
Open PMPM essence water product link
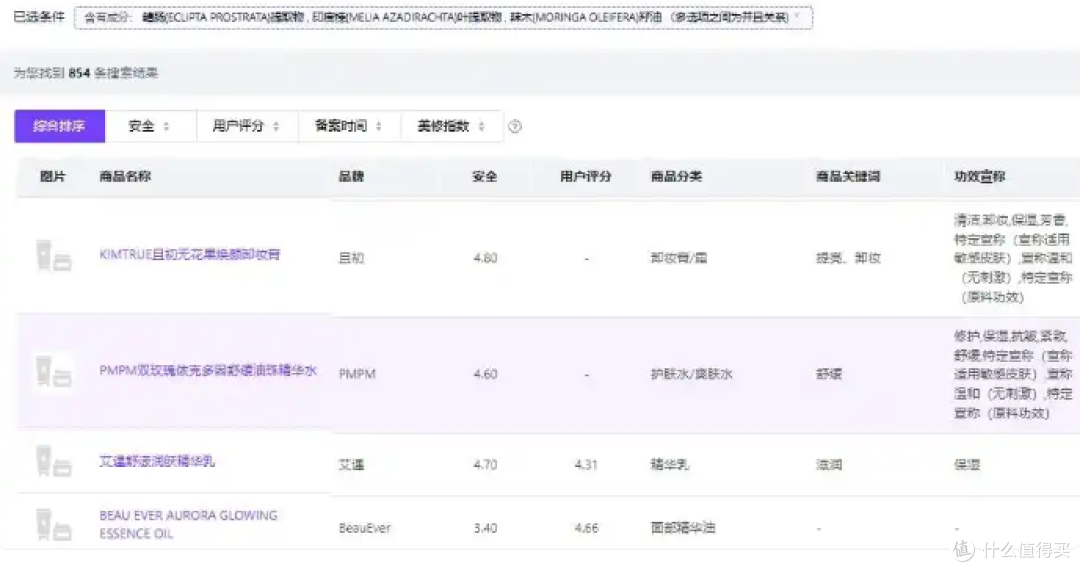[208, 371]
